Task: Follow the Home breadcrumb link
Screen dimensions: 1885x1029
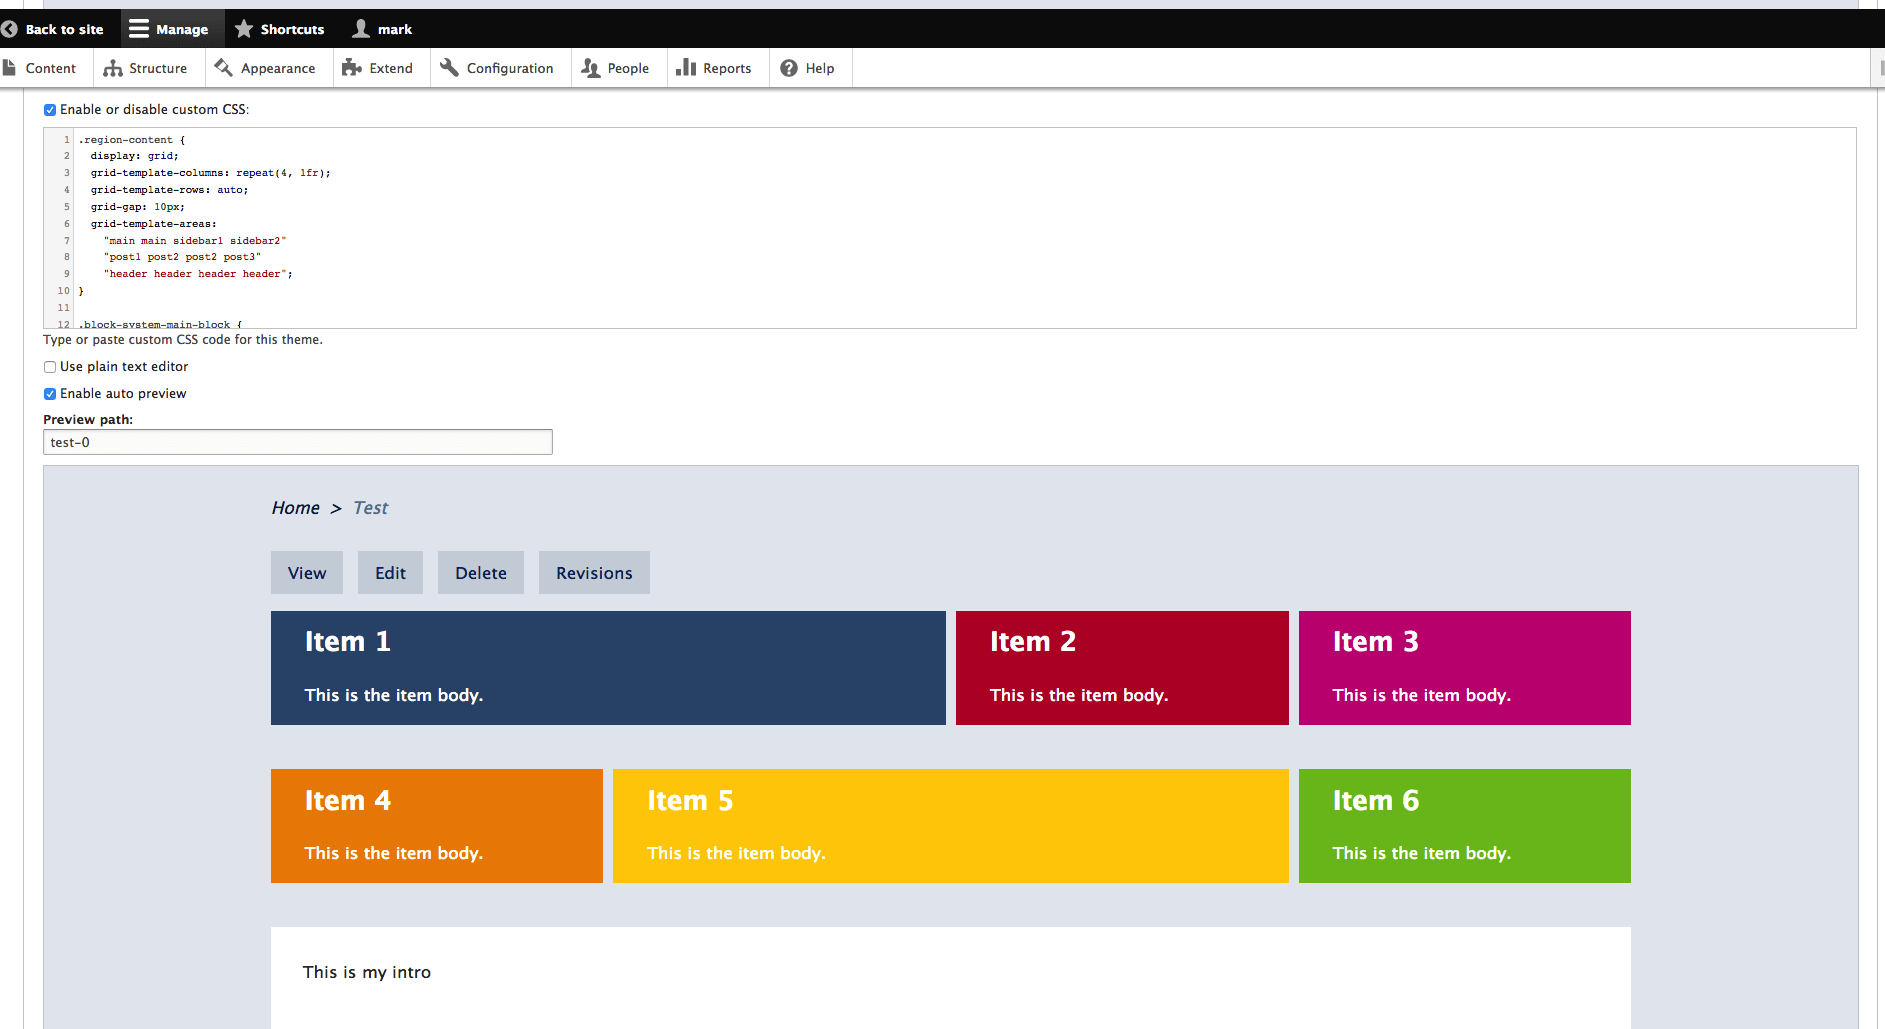Action: point(295,508)
